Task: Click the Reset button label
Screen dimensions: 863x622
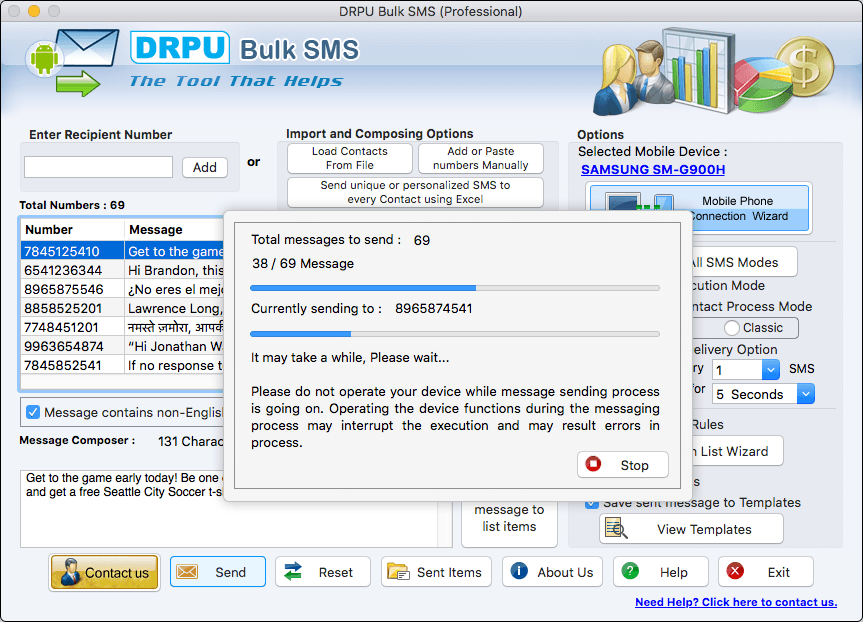Action: [336, 572]
